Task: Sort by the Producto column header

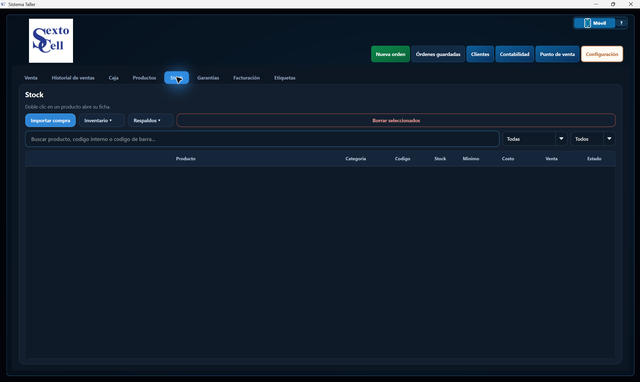Action: (186, 158)
